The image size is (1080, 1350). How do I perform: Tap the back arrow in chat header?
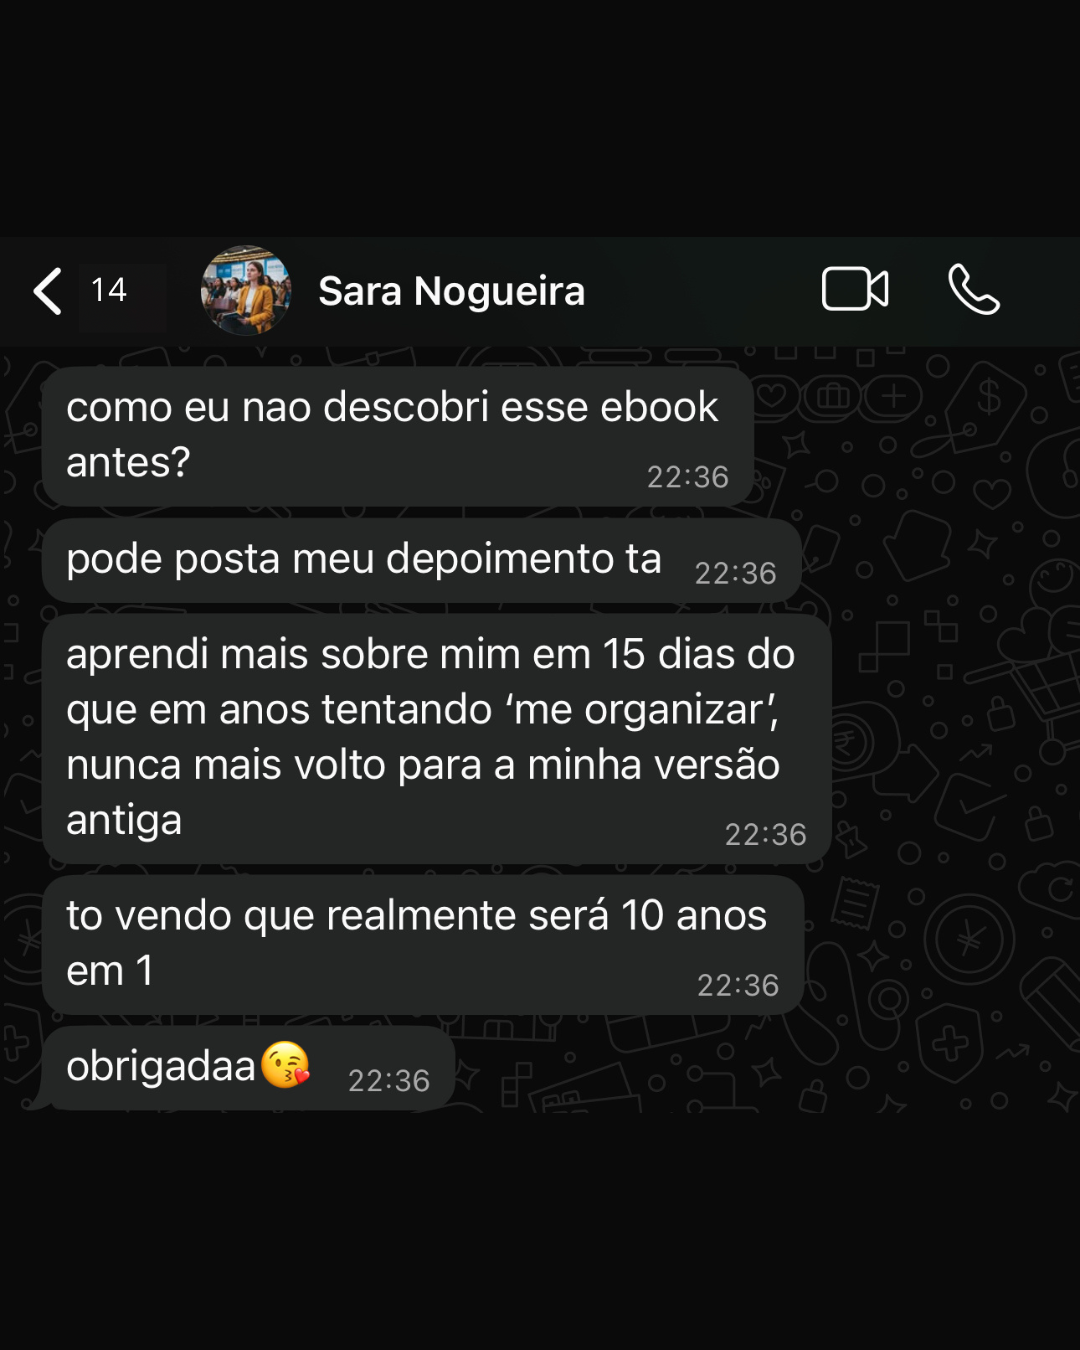pyautogui.click(x=48, y=291)
